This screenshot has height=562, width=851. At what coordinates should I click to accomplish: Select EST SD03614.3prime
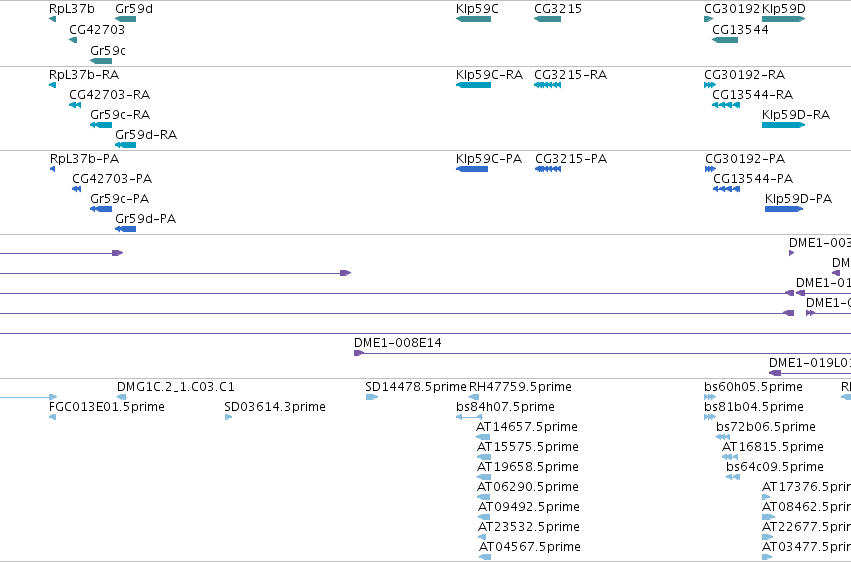click(x=228, y=418)
